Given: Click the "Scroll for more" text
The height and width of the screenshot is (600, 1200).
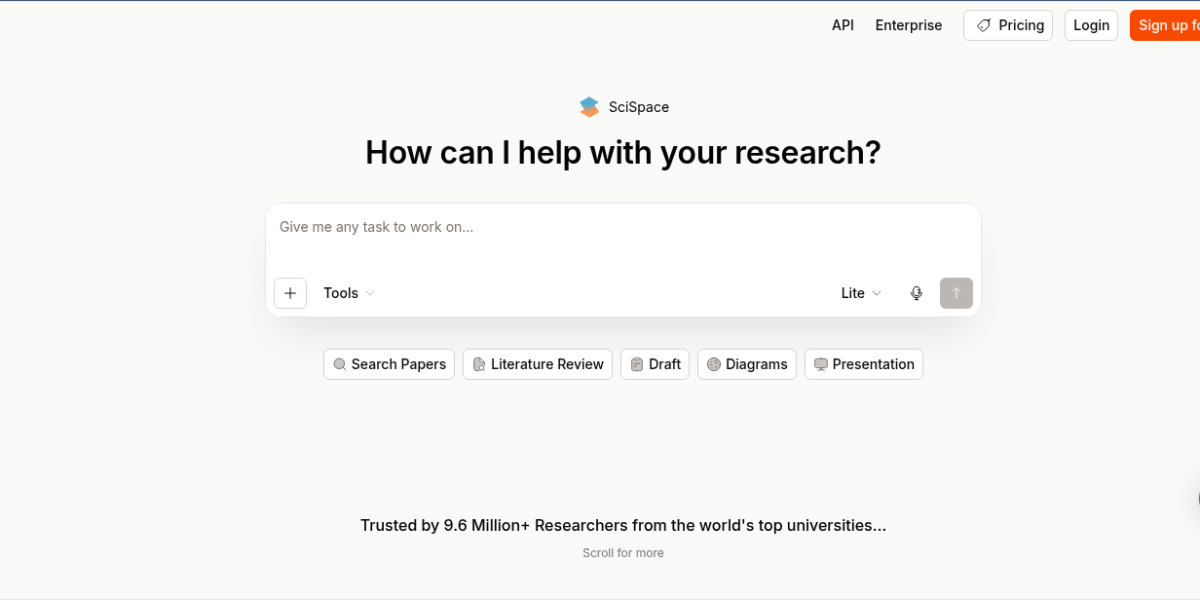Looking at the screenshot, I should [x=623, y=553].
